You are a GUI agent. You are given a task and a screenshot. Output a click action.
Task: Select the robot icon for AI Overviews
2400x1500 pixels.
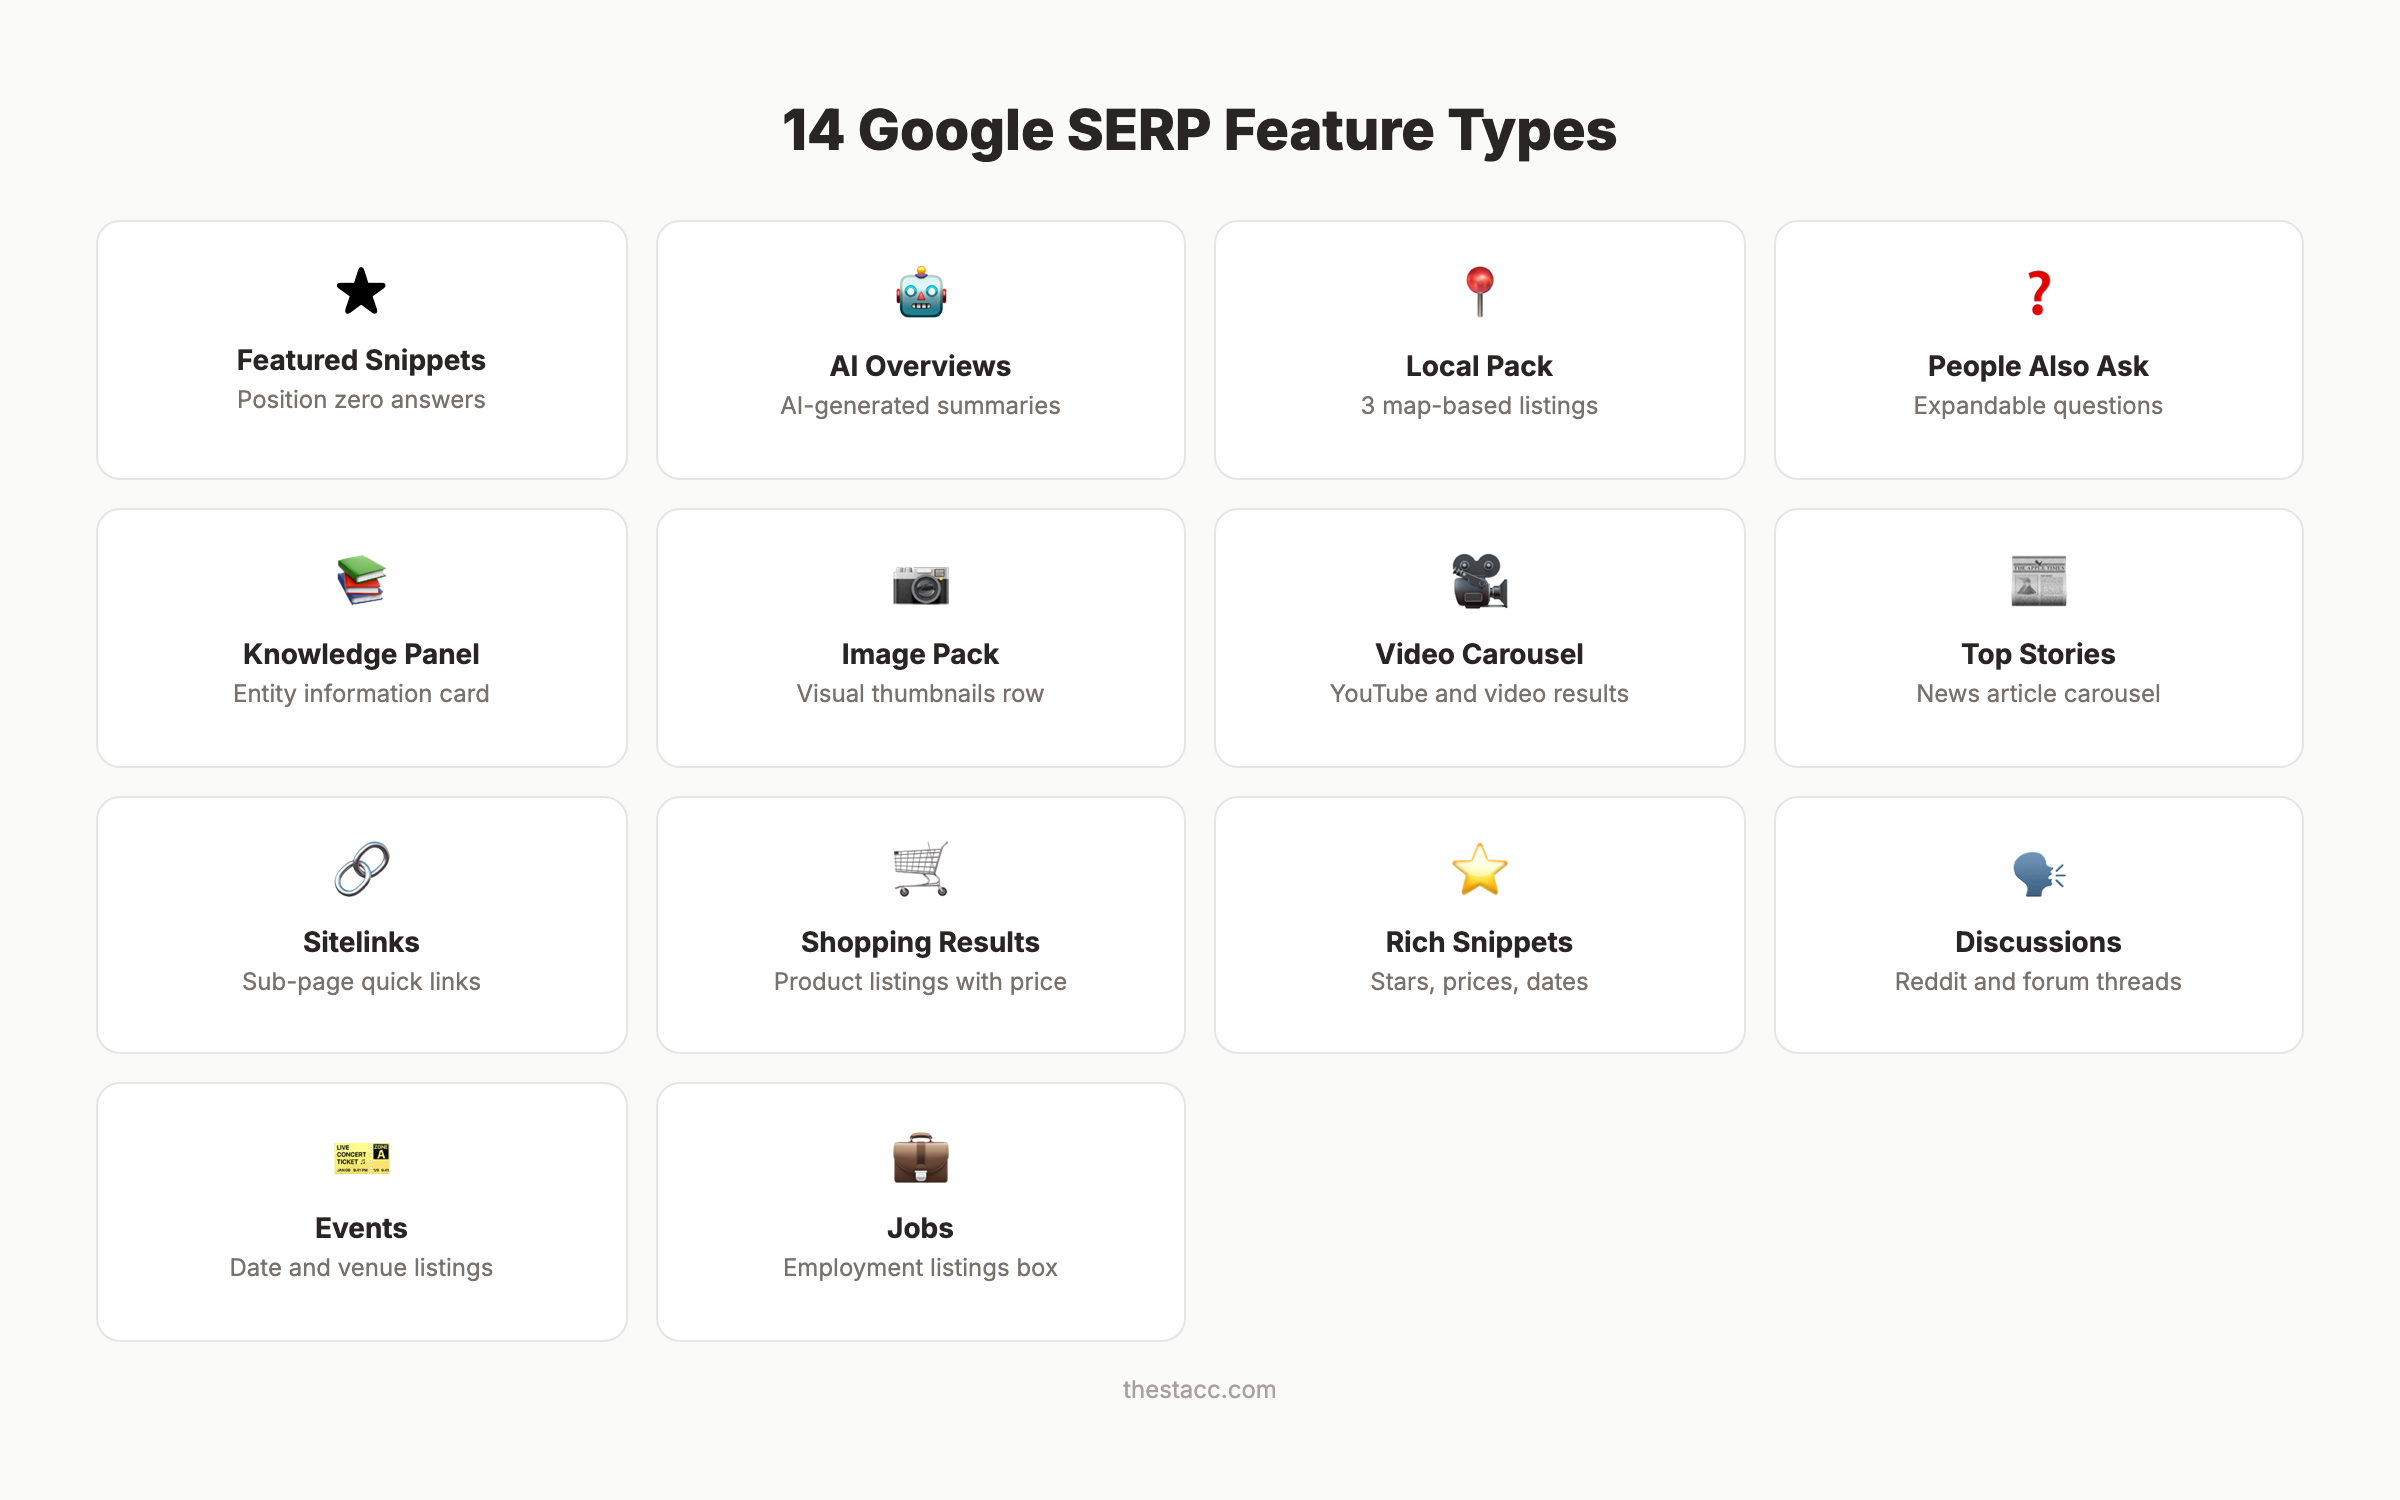(920, 292)
